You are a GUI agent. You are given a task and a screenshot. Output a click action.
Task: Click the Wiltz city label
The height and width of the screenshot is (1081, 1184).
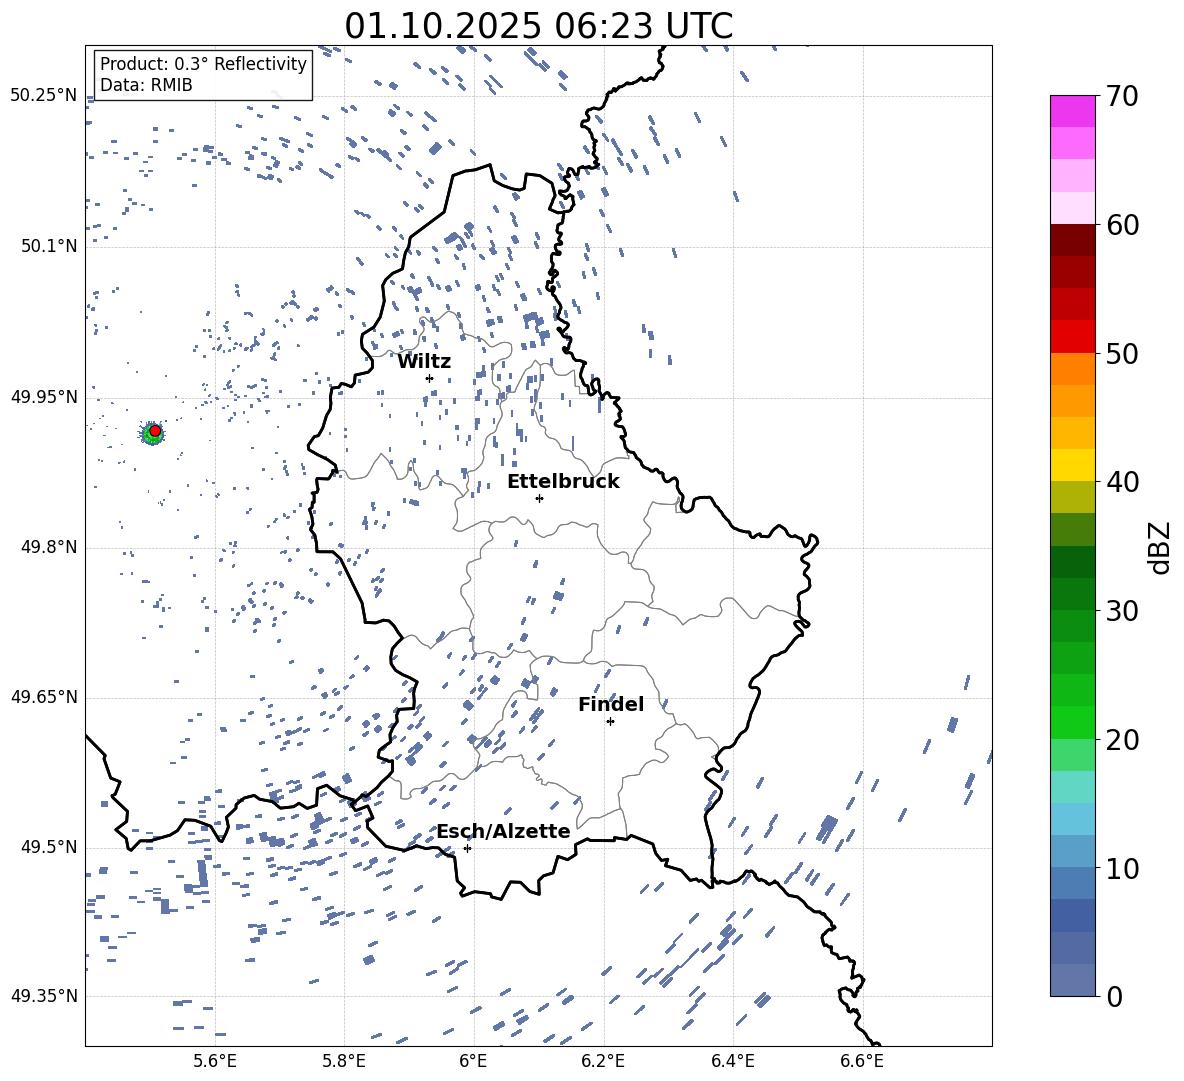coord(424,362)
